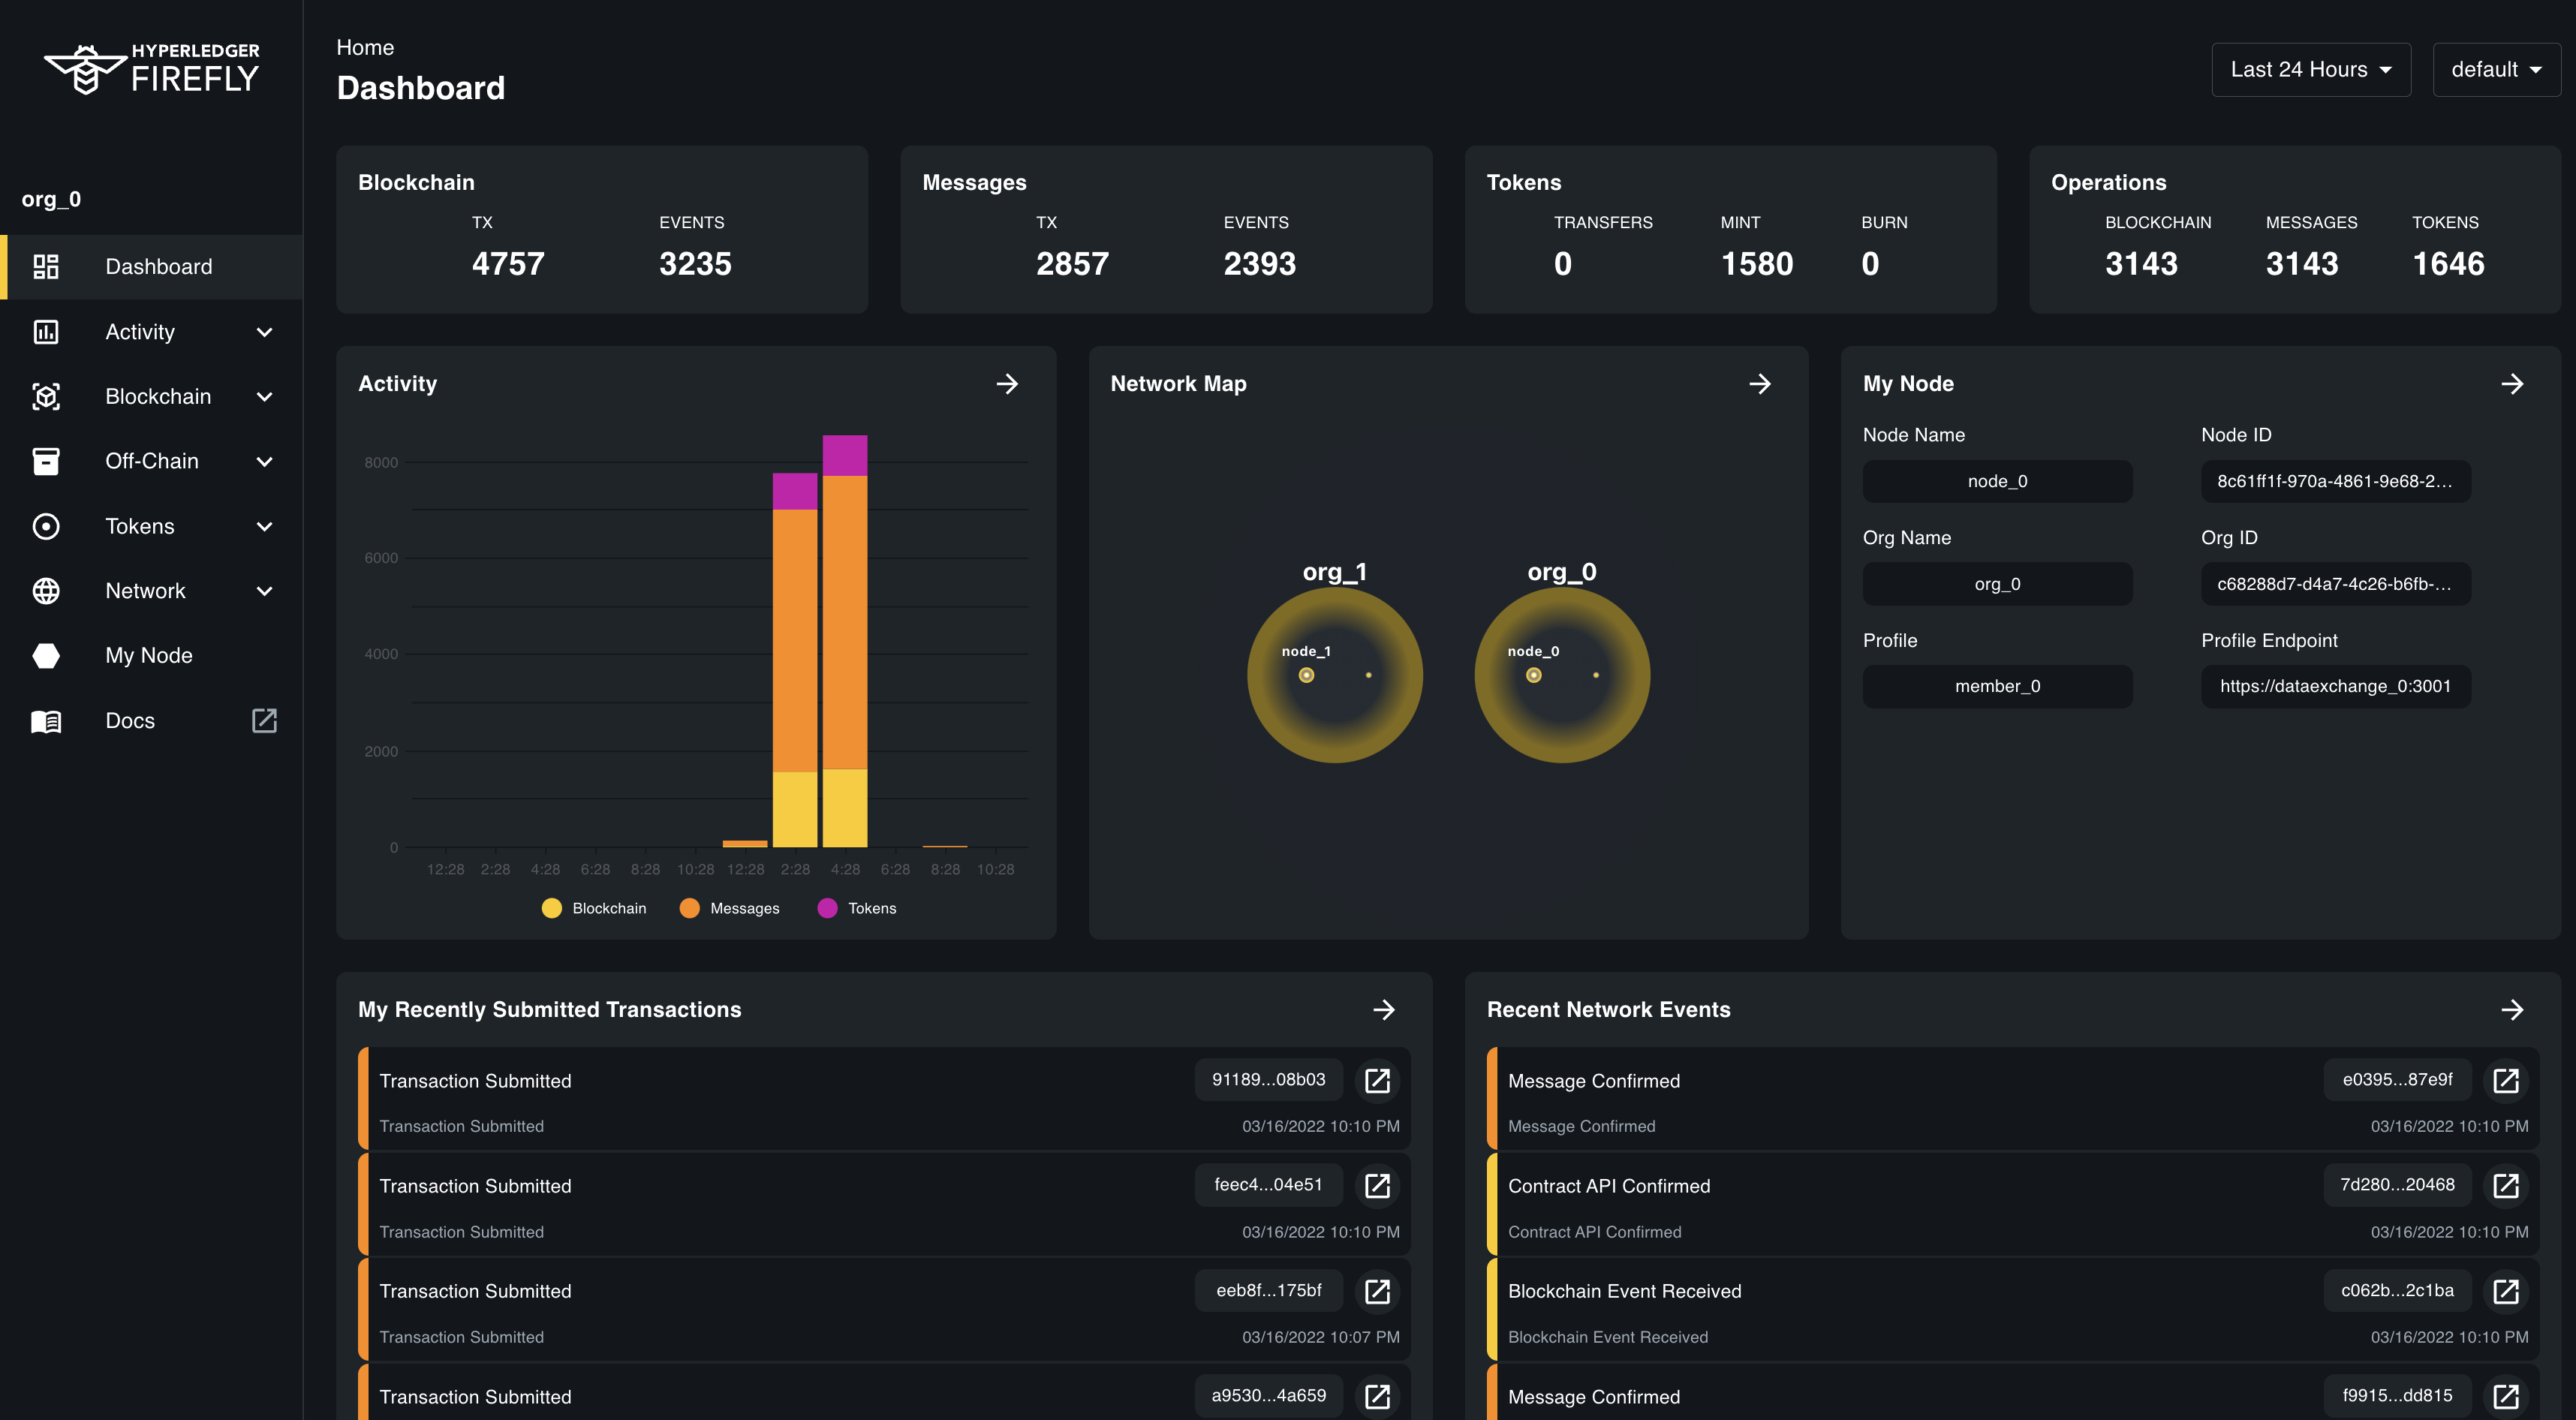Switch to the full Activity view via arrow

coord(1007,383)
